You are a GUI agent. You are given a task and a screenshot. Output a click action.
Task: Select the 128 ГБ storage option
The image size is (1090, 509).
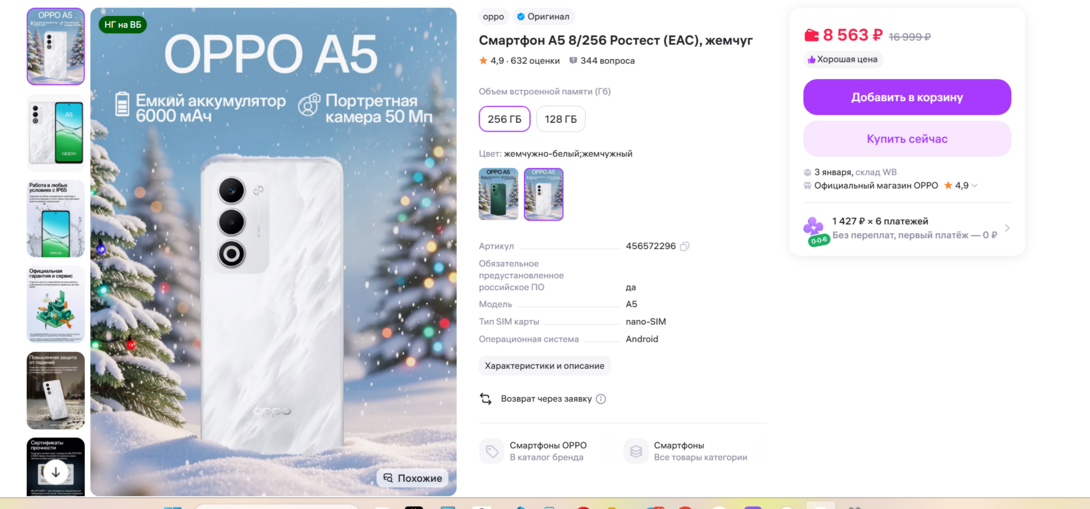561,119
